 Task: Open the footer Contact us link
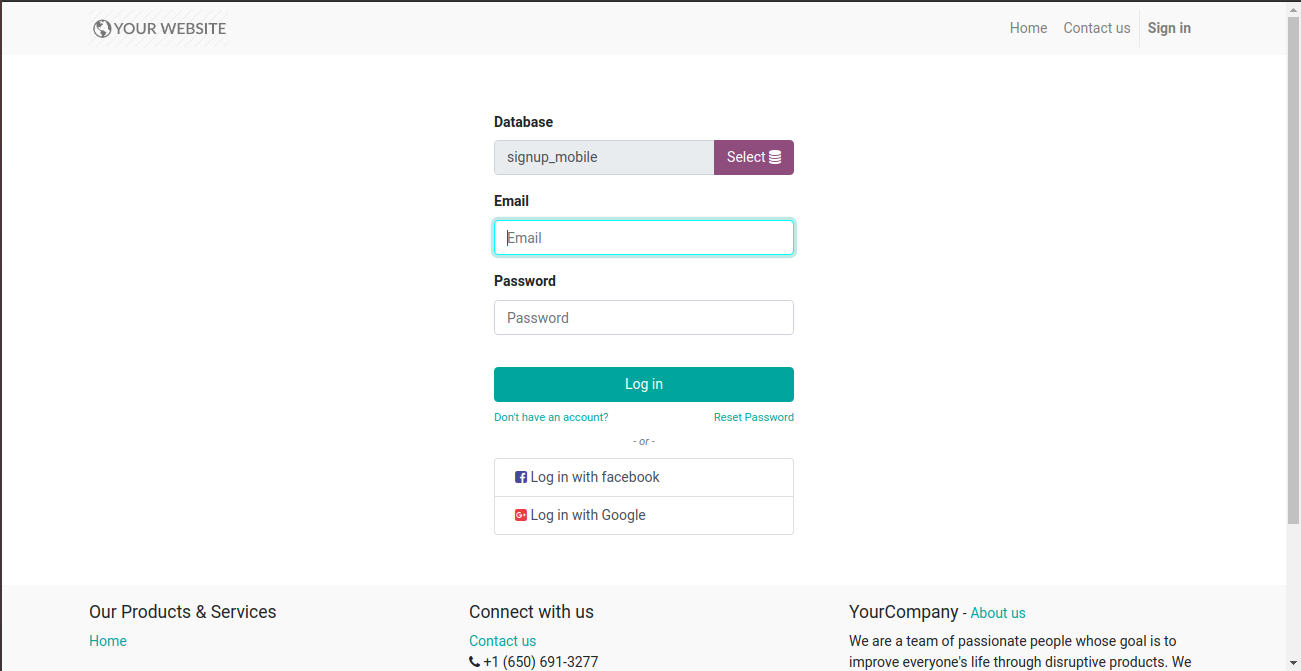502,641
